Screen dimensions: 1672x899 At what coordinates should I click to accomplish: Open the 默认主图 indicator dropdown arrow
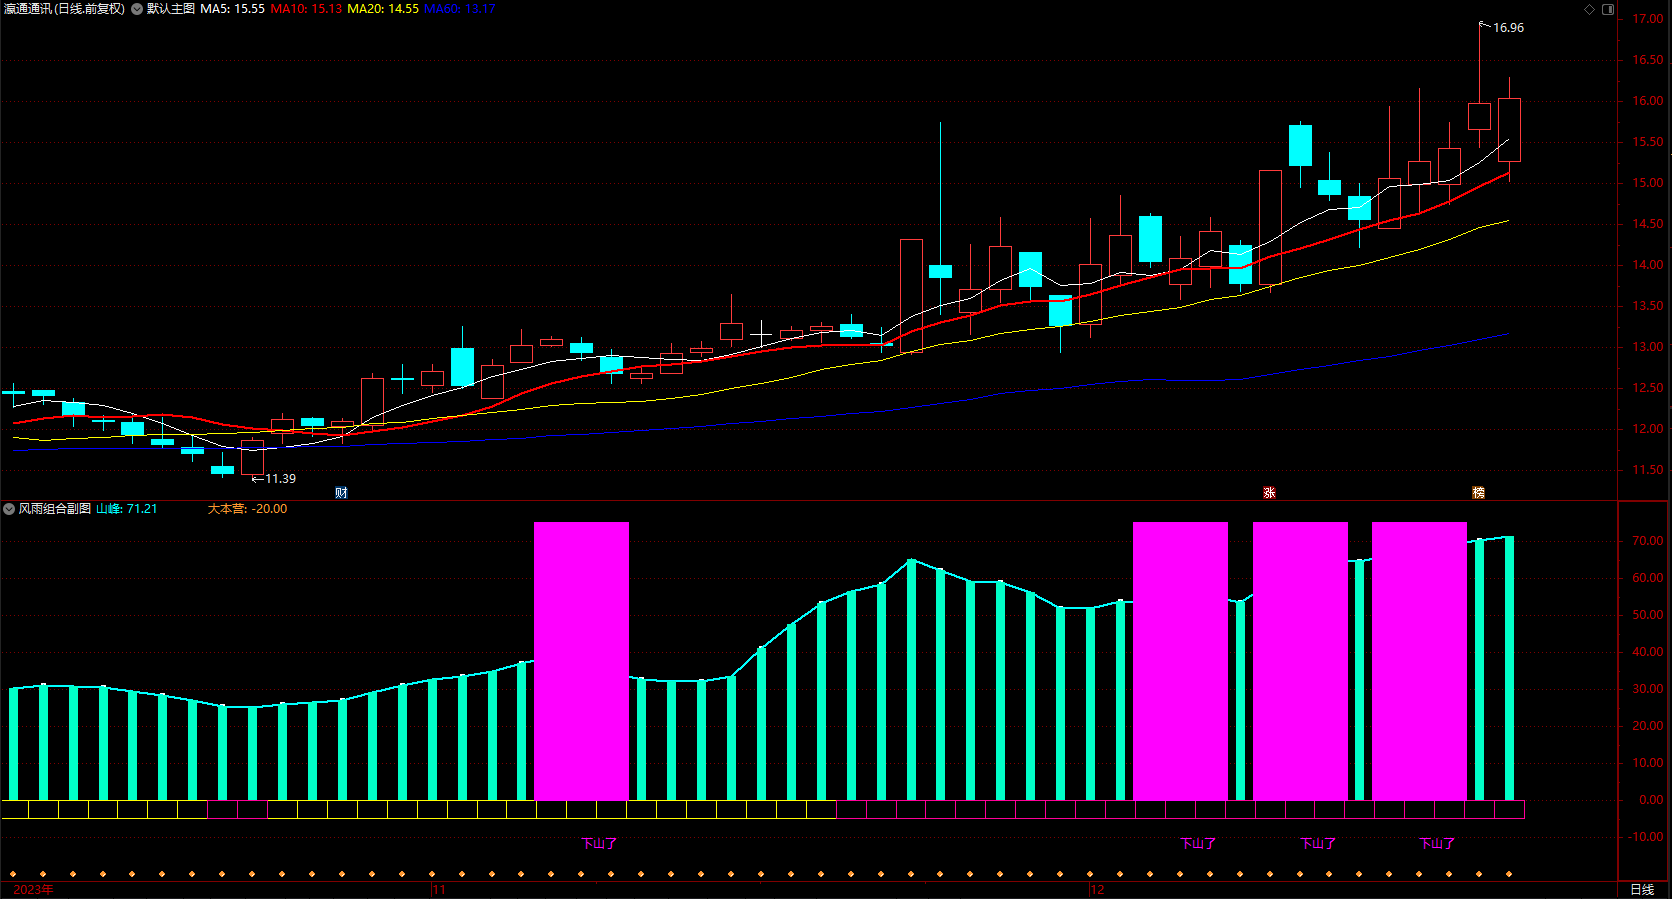click(137, 9)
